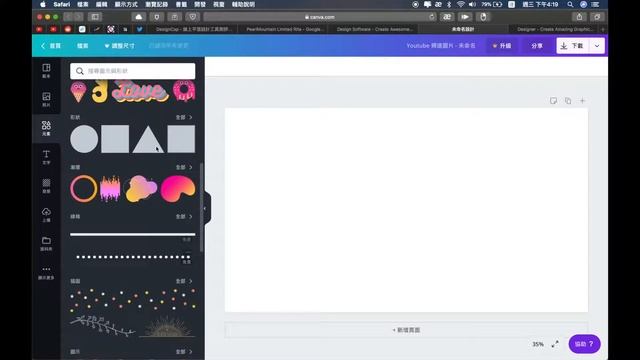Click the Download (下載) button

[573, 46]
